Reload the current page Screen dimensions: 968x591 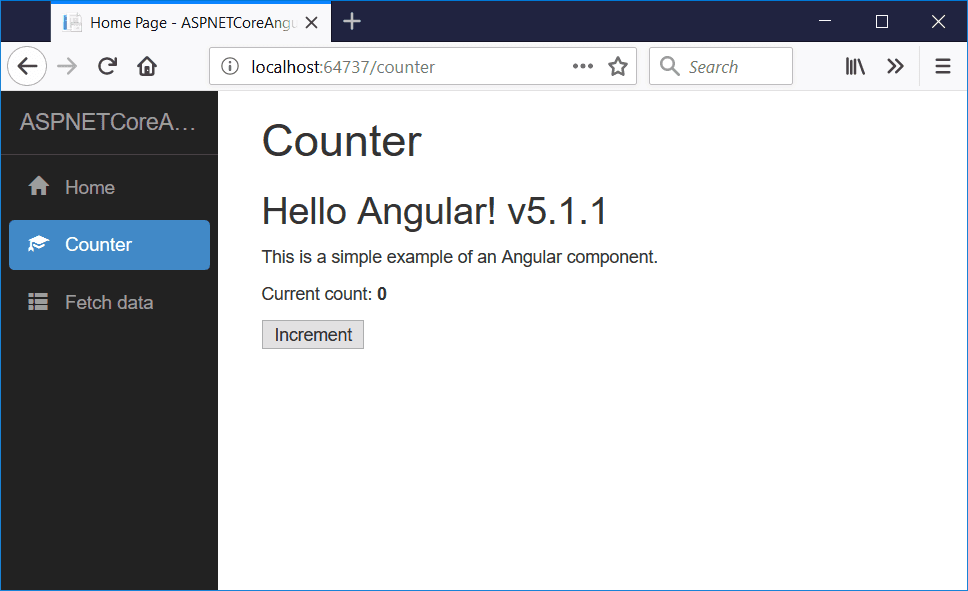tap(107, 66)
